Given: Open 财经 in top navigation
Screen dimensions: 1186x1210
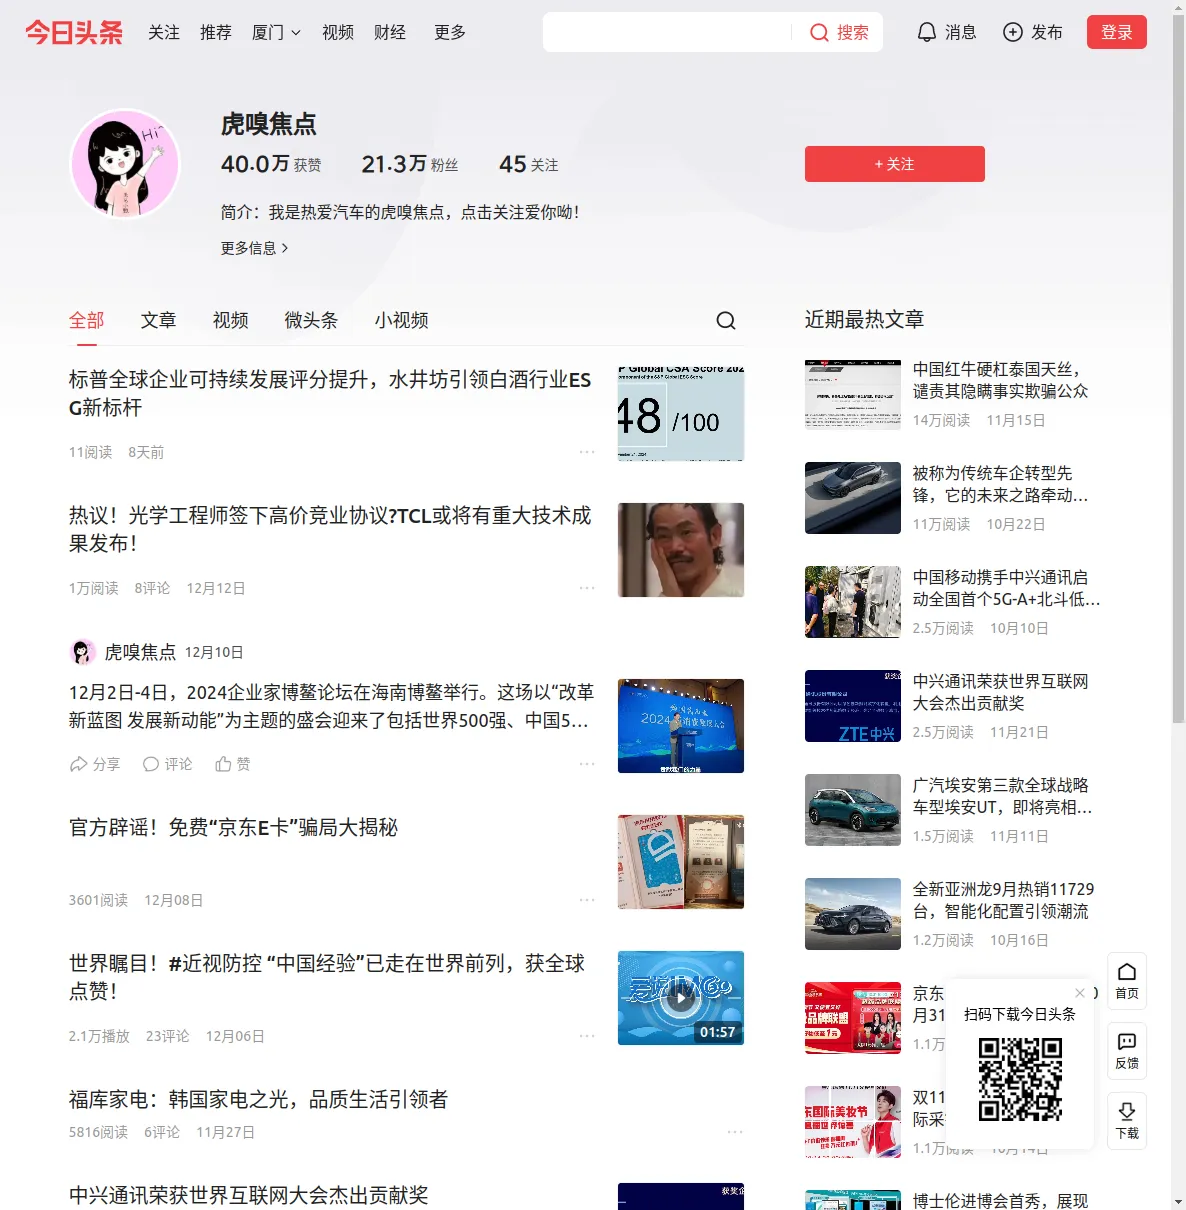Looking at the screenshot, I should (x=390, y=32).
